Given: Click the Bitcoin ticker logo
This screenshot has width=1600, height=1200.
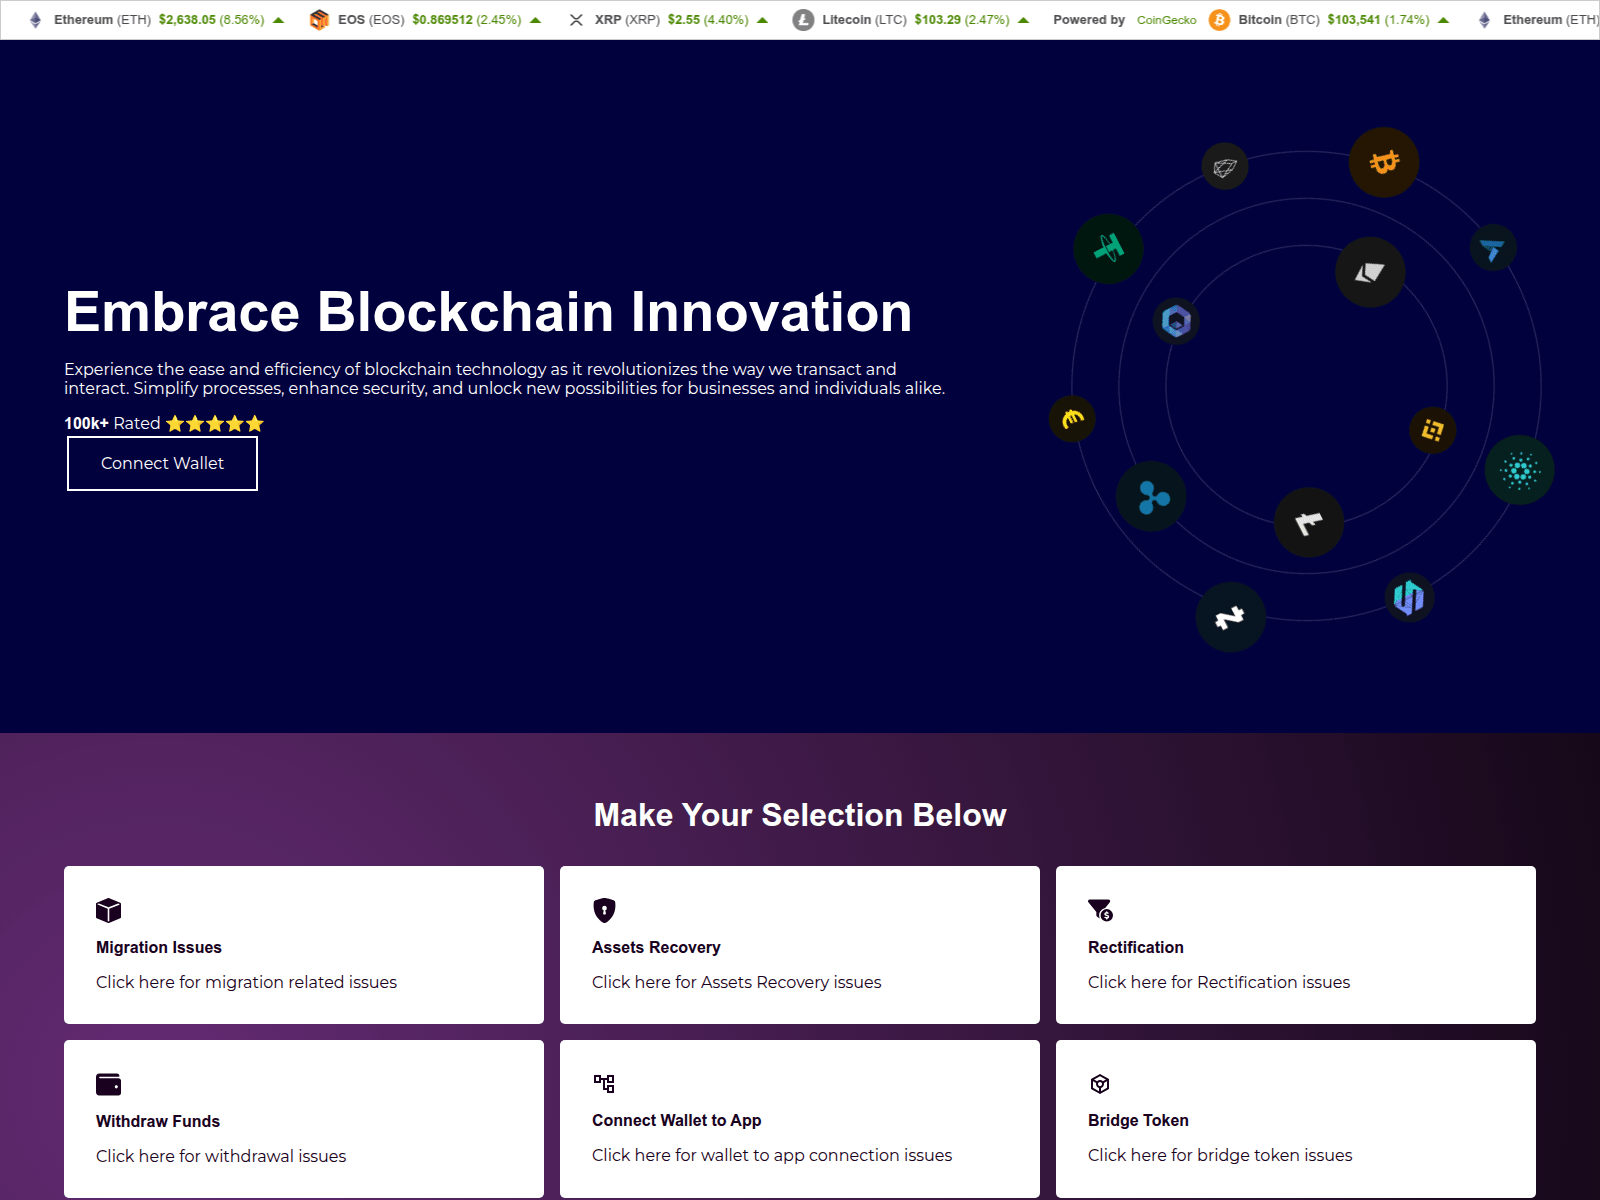Looking at the screenshot, I should pyautogui.click(x=1219, y=20).
